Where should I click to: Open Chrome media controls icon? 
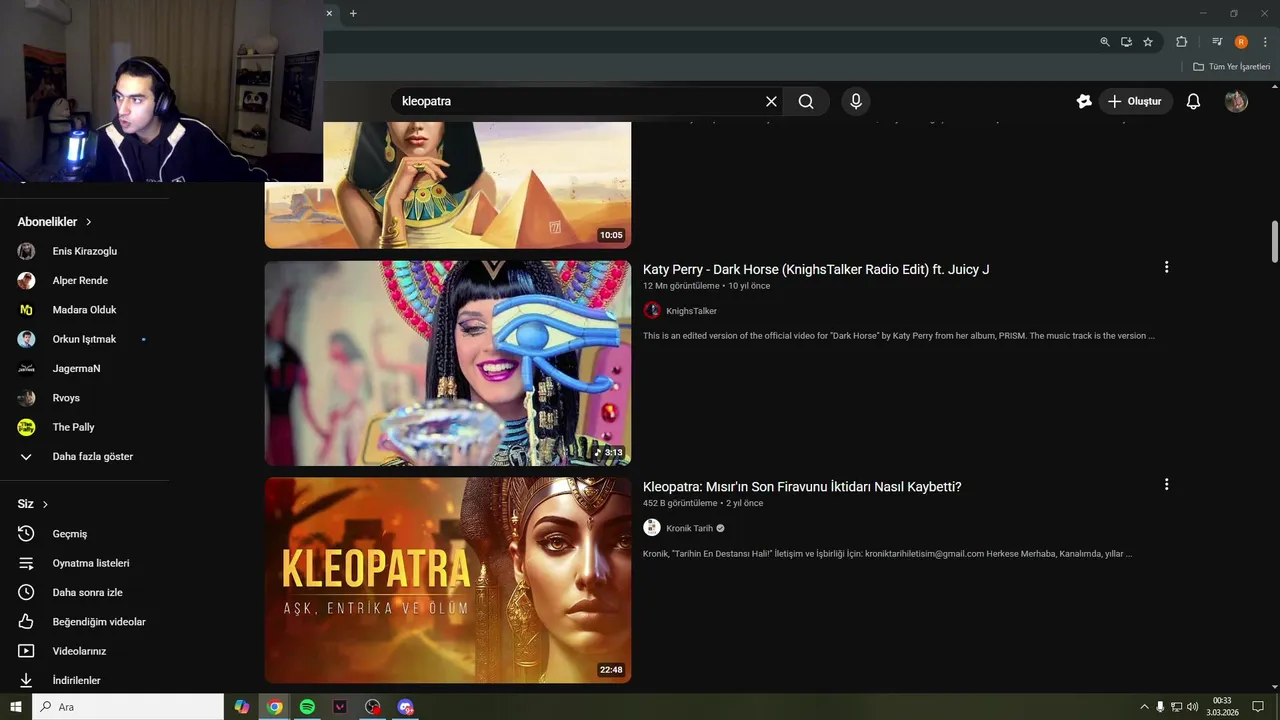pyautogui.click(x=1217, y=42)
